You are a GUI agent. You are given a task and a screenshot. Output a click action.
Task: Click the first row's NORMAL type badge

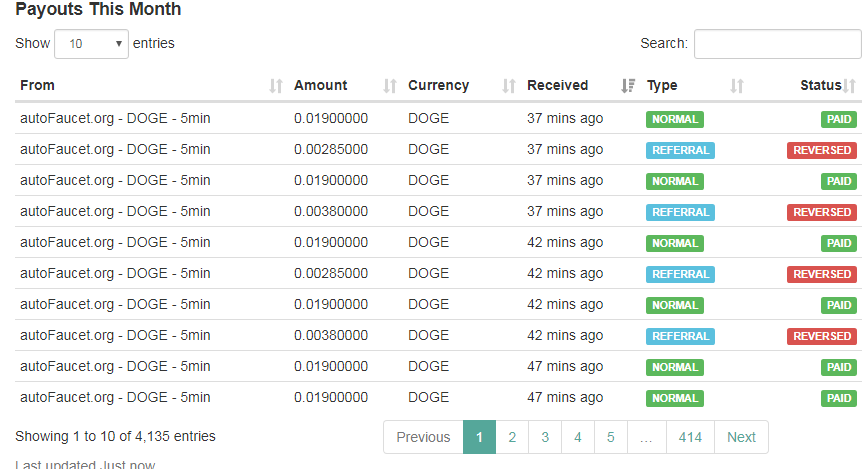click(675, 119)
